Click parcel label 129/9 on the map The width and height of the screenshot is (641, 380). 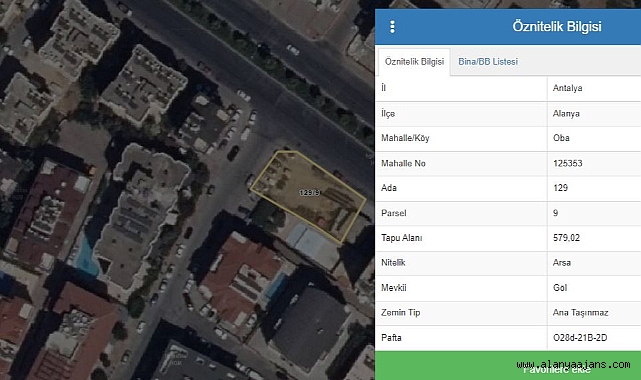(x=309, y=193)
